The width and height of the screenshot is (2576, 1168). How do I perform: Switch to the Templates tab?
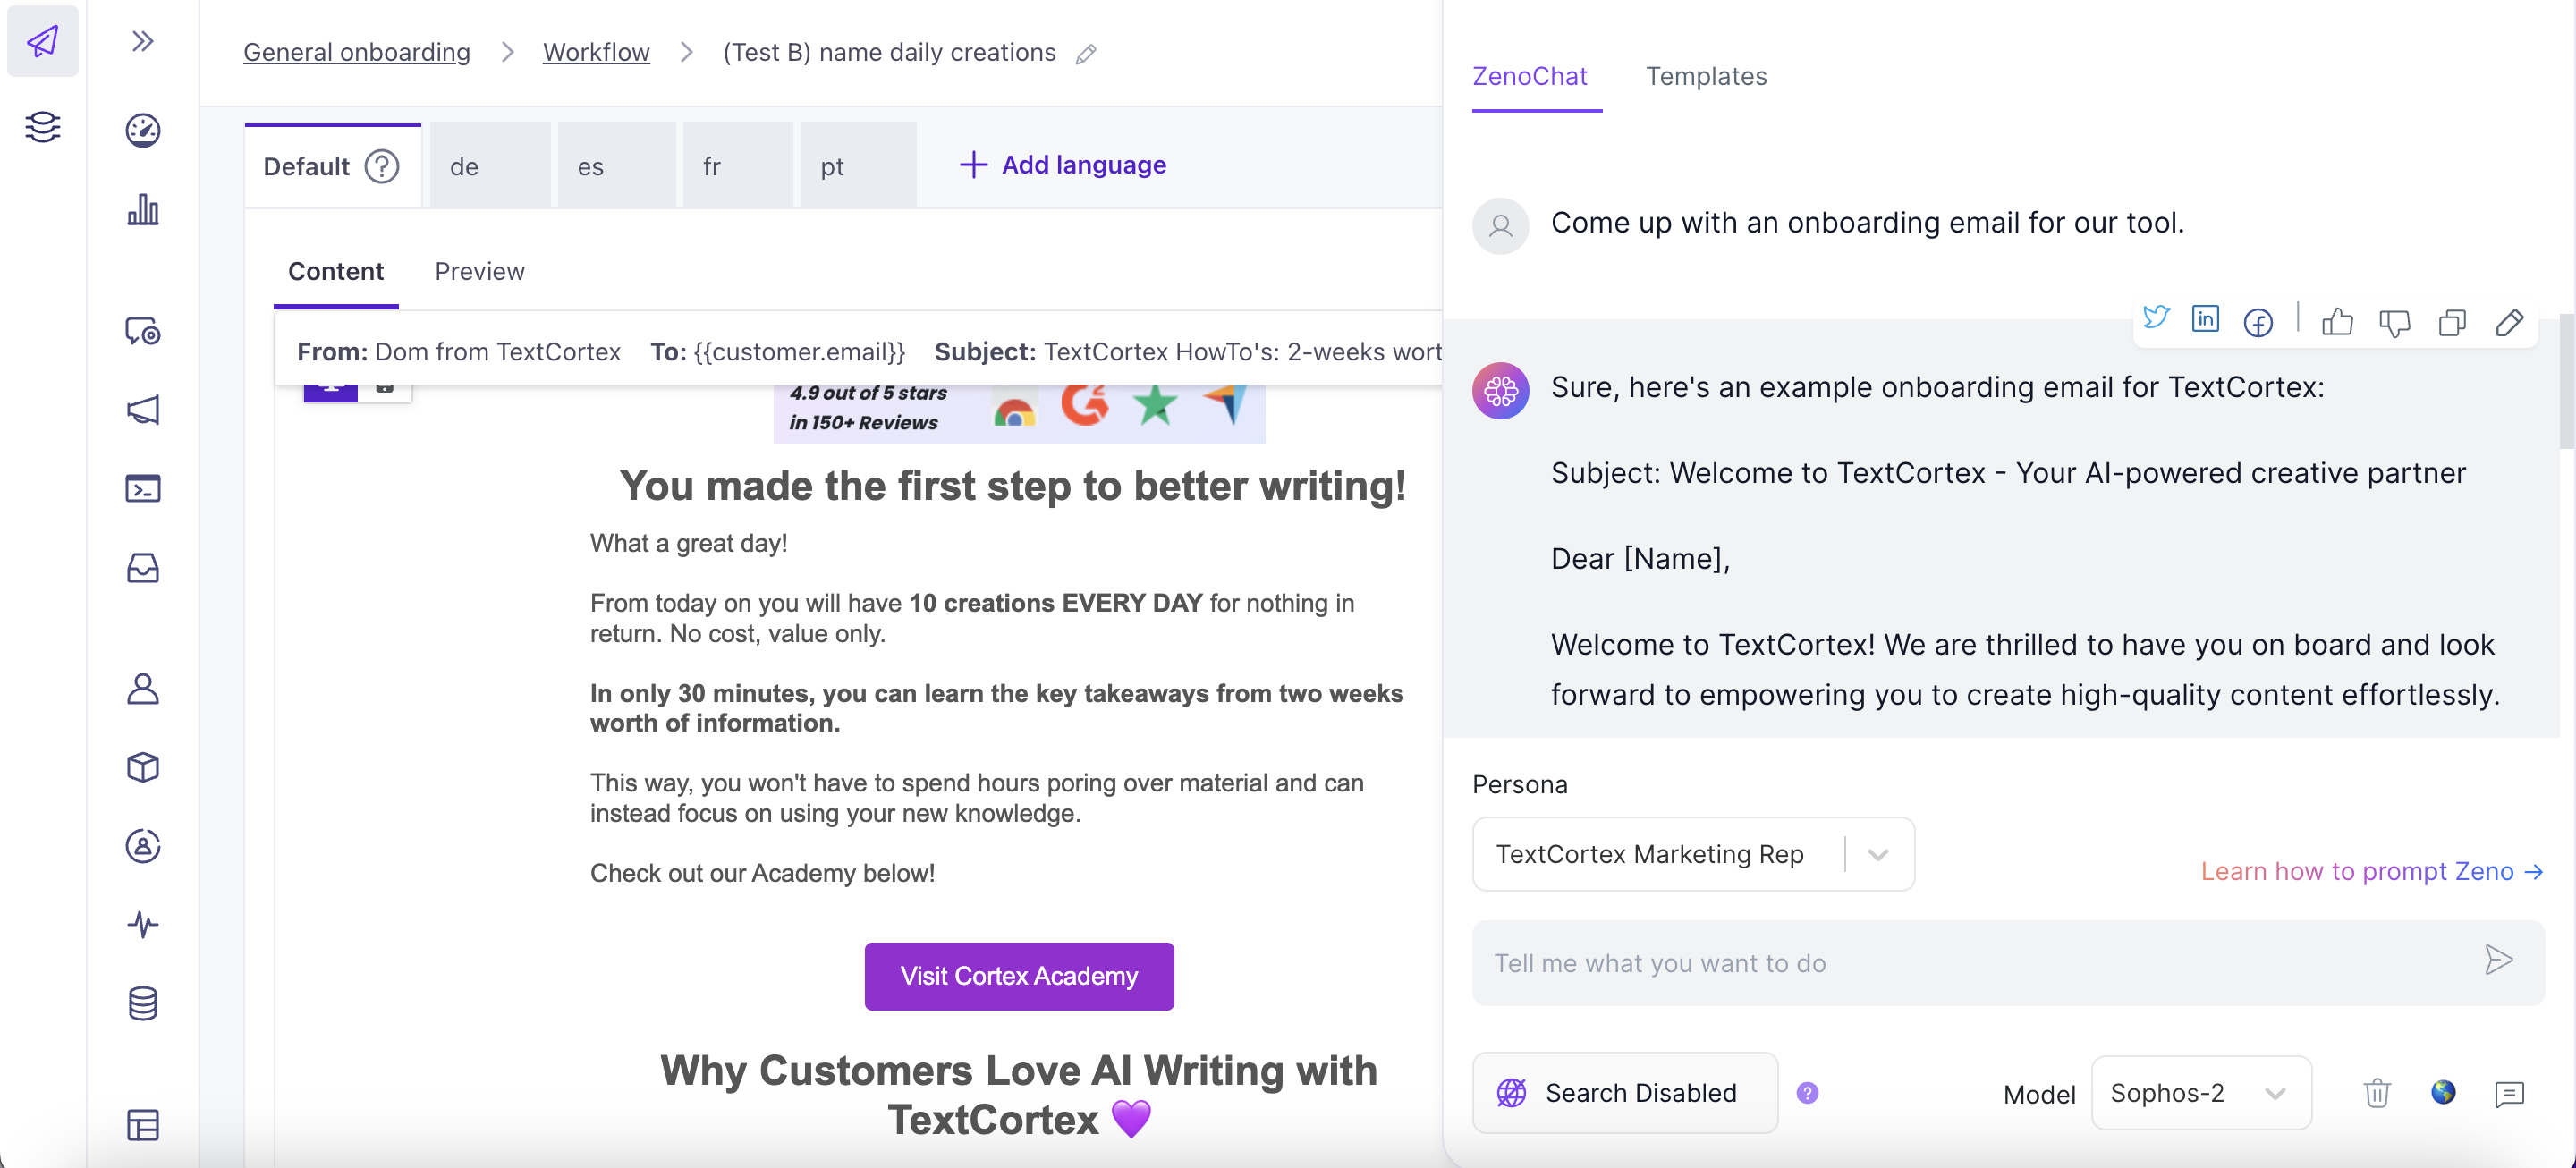1706,76
